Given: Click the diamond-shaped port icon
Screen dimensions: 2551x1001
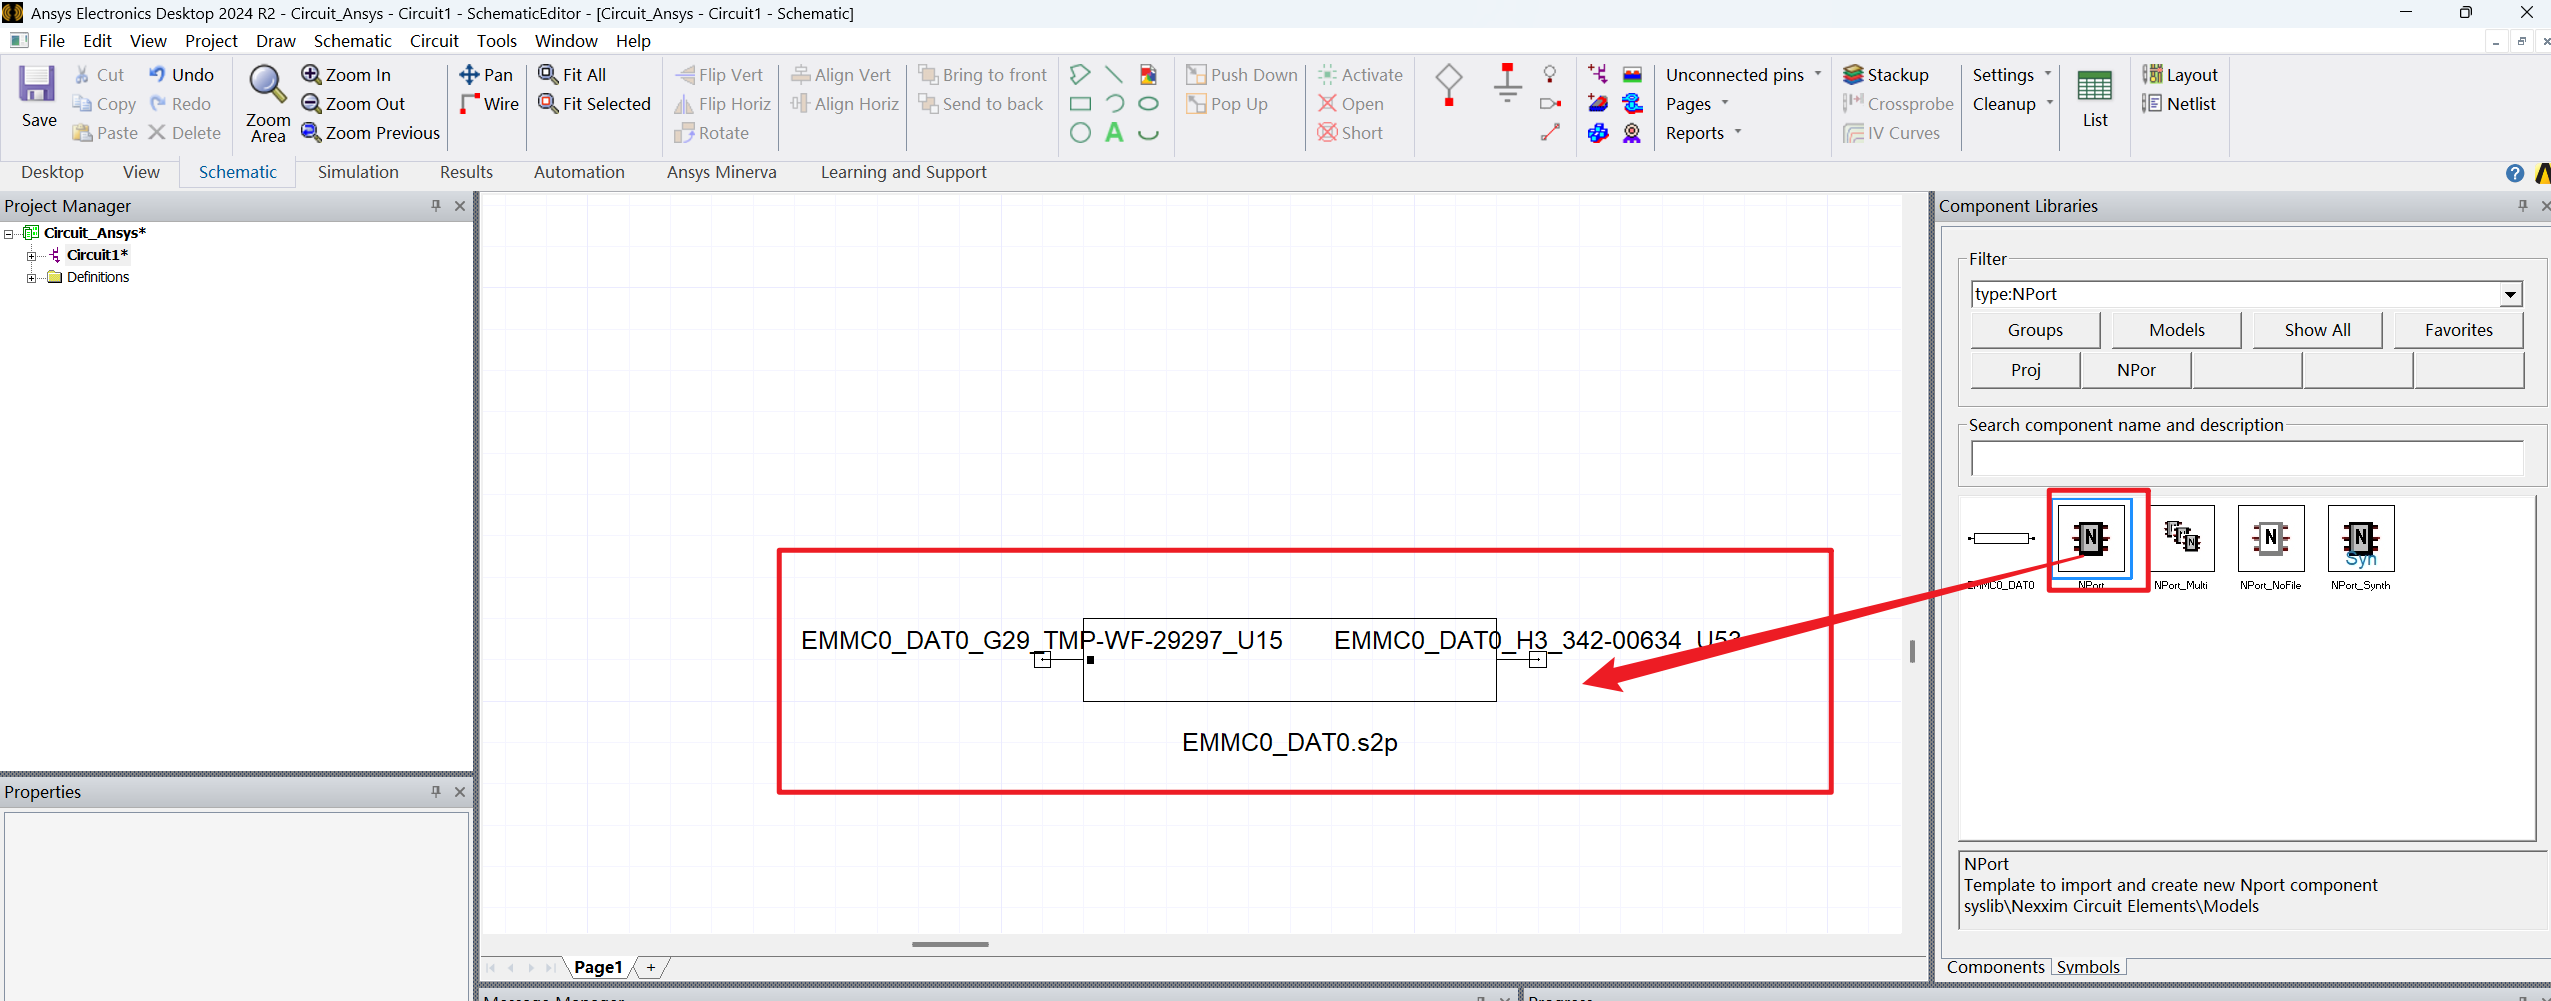Looking at the screenshot, I should click(1449, 84).
